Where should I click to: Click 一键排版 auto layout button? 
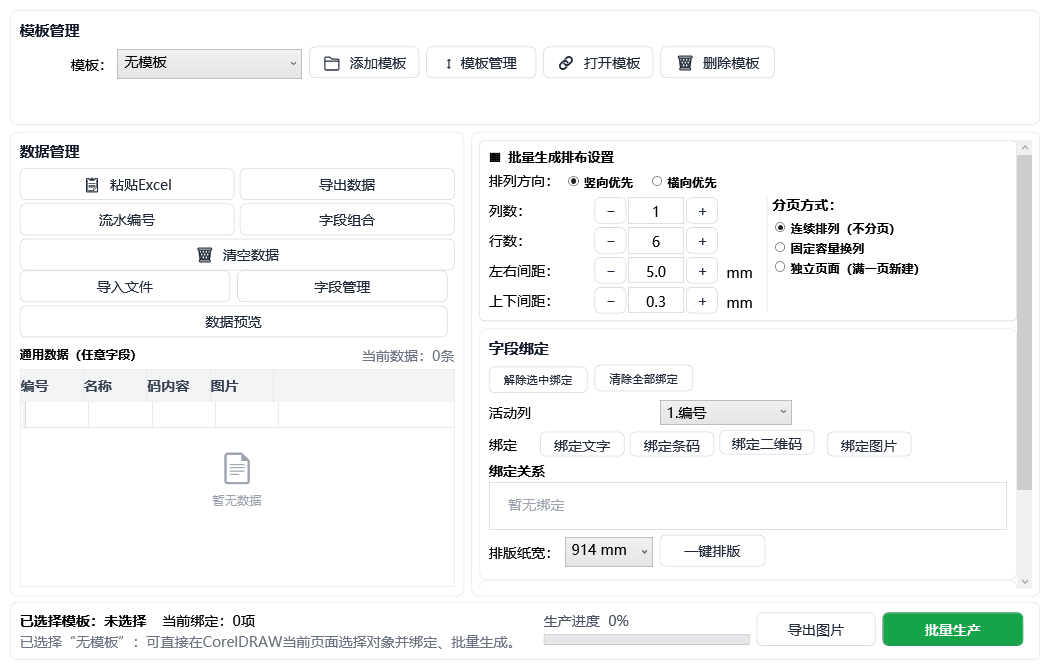[x=712, y=551]
